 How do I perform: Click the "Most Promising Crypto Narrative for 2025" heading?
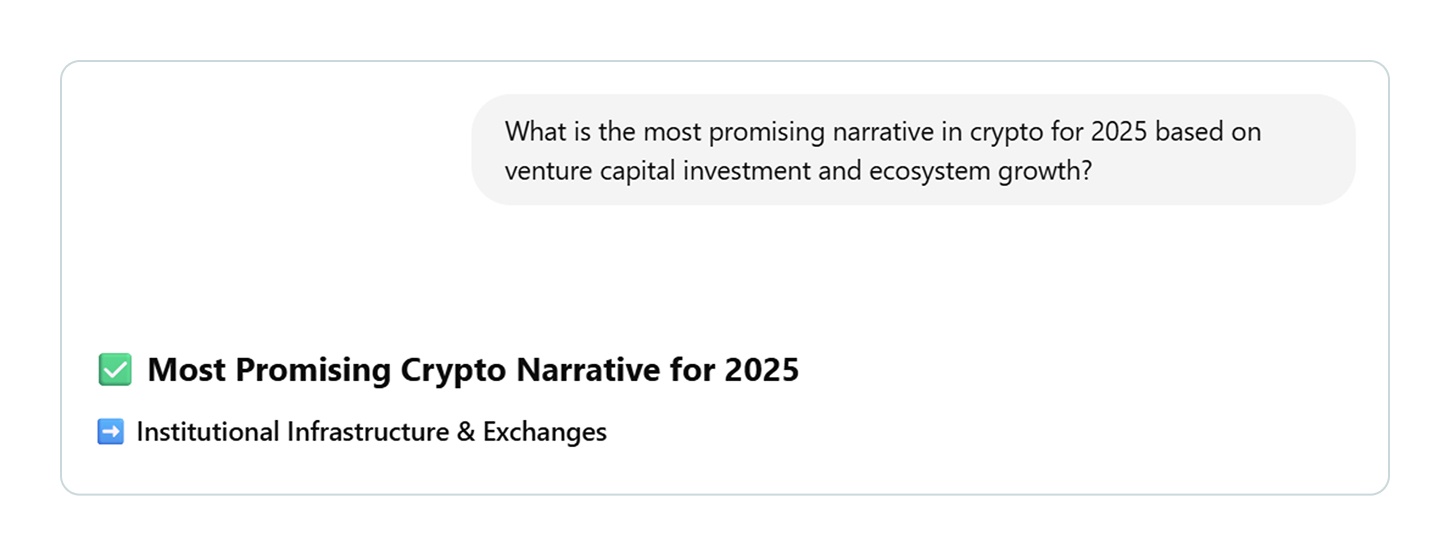pos(473,370)
